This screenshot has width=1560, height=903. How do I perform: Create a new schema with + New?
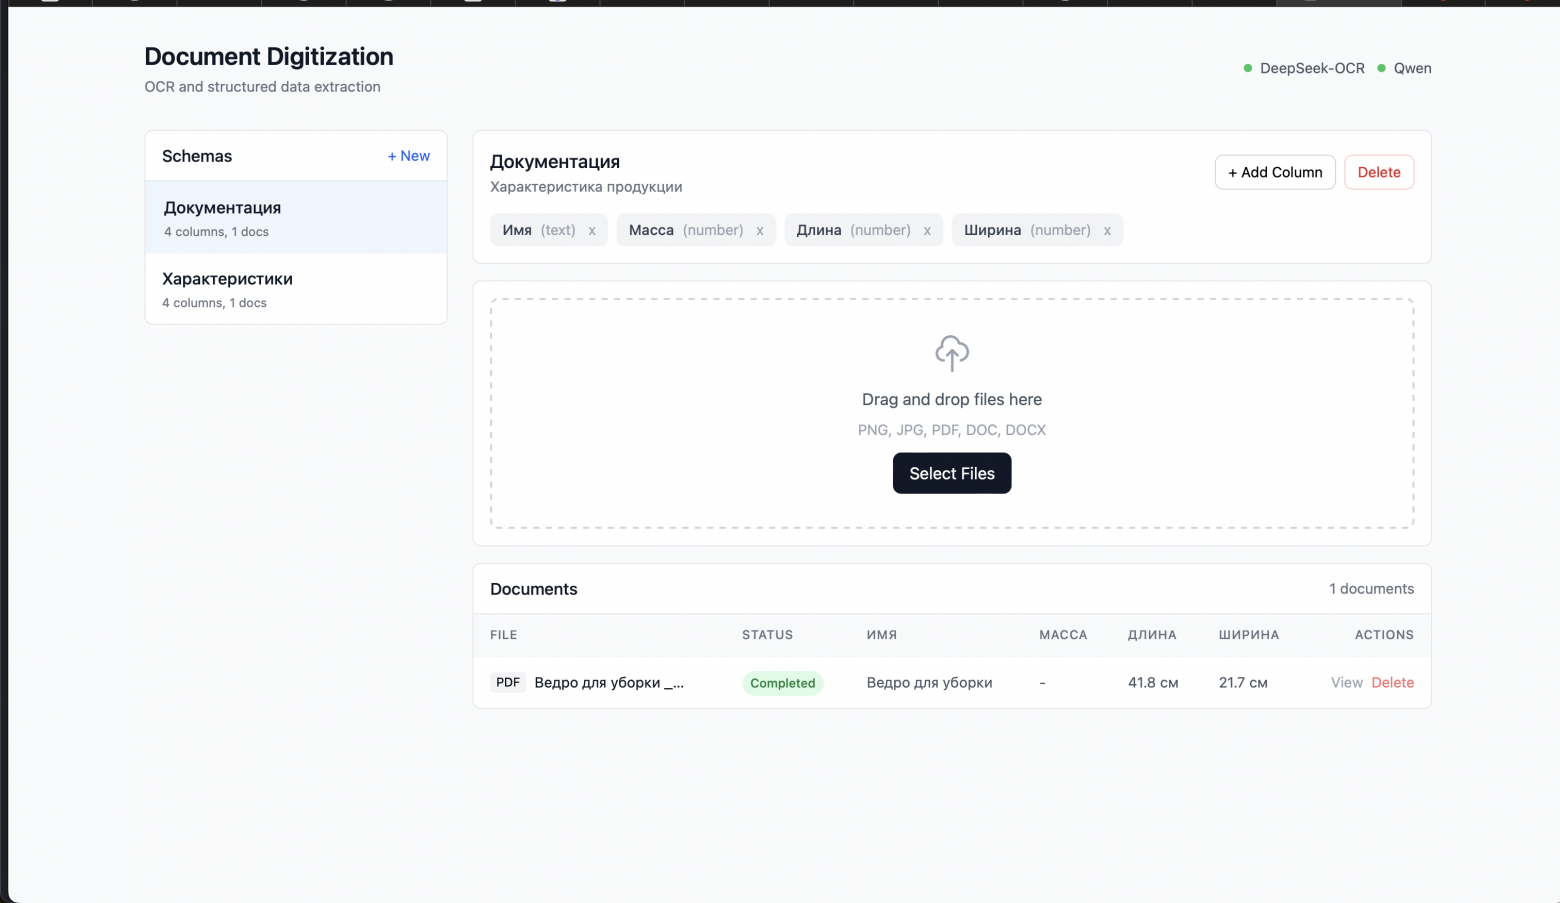point(408,156)
